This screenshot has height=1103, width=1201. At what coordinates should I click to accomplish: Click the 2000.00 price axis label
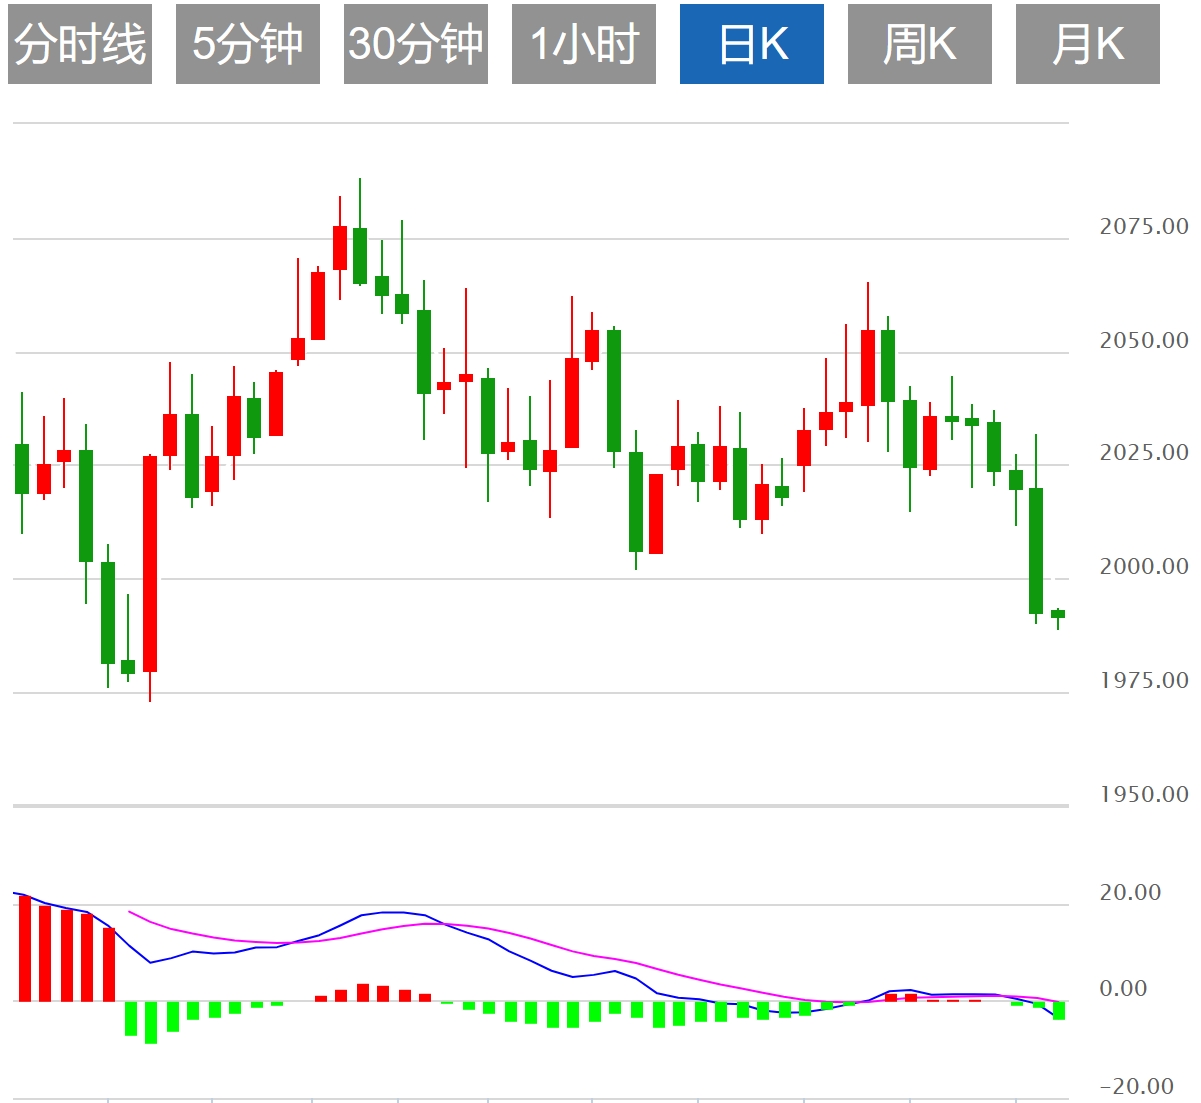(1144, 567)
